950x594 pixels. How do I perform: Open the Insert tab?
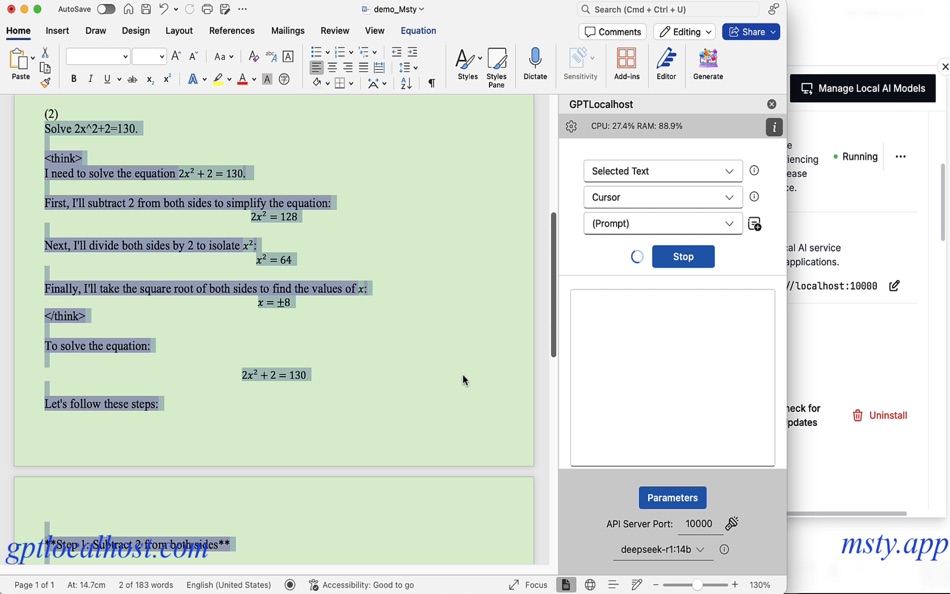[x=57, y=30]
